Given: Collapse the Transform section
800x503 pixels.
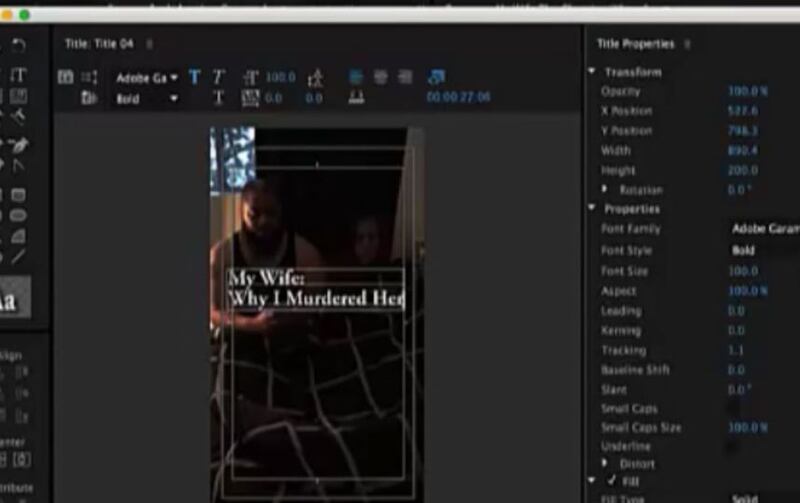Looking at the screenshot, I should [592, 72].
